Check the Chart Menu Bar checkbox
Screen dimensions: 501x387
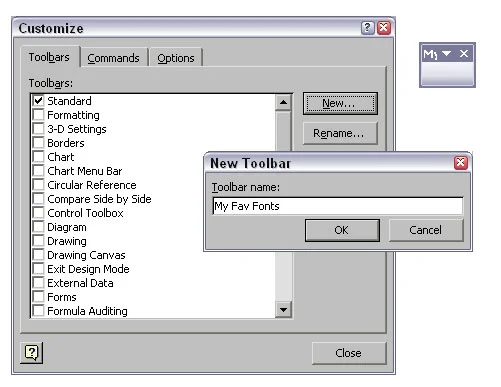click(39, 171)
